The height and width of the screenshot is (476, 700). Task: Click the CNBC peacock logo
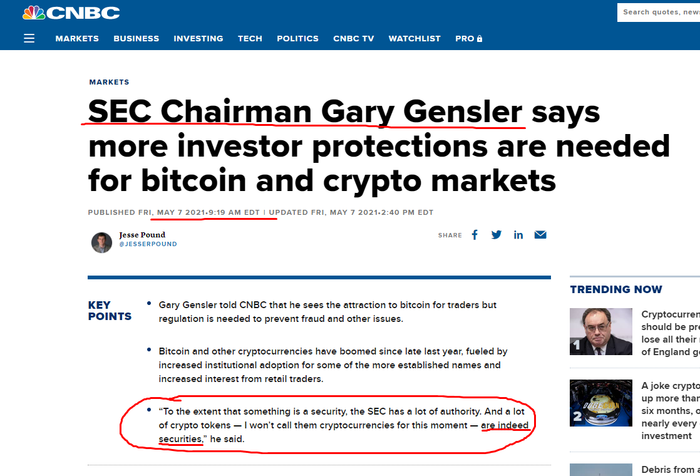tap(71, 13)
